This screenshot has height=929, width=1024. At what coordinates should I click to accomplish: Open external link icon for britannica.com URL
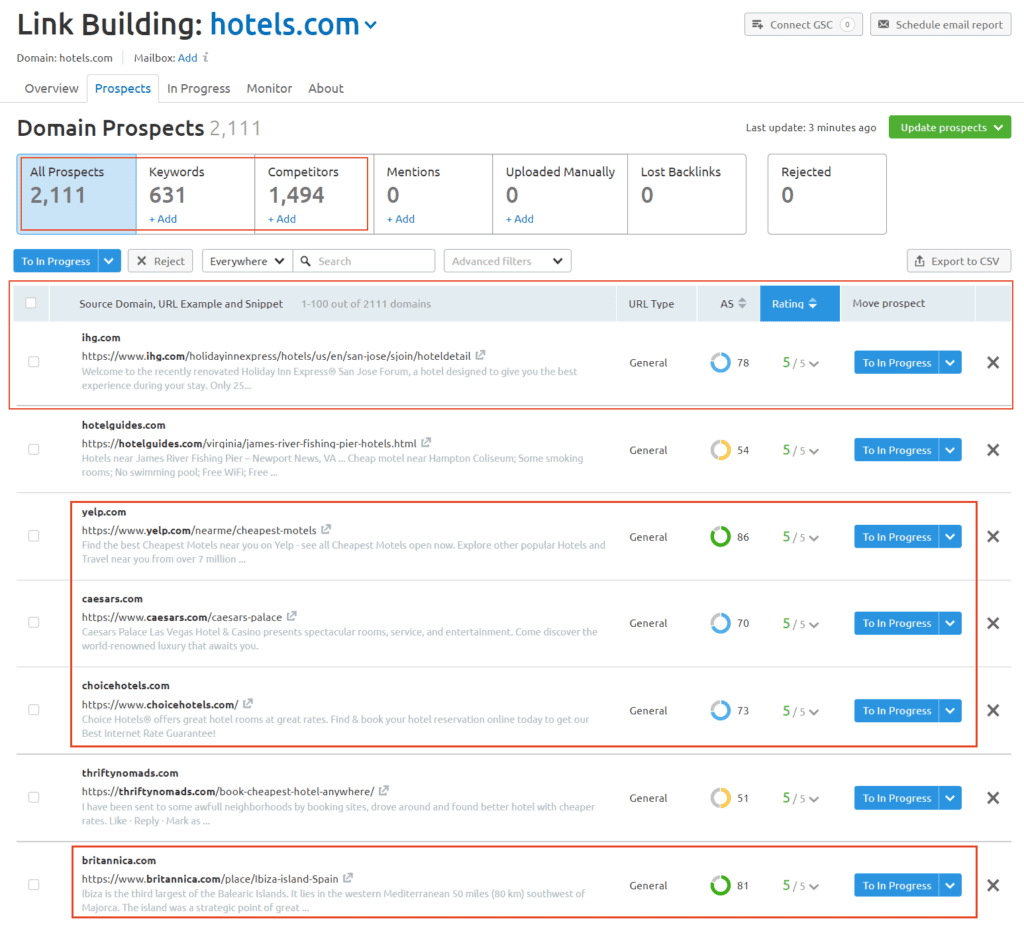[348, 878]
